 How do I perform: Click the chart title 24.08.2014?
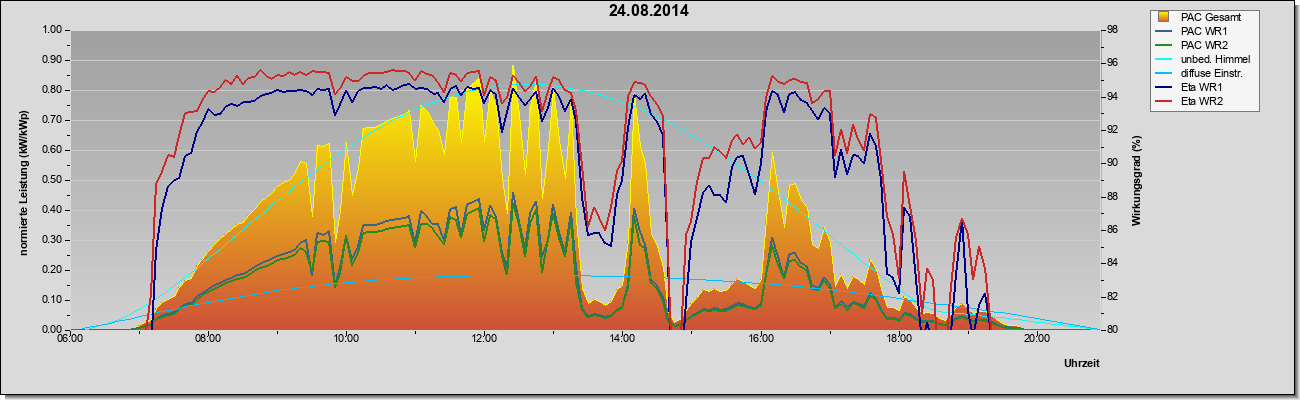pos(649,11)
